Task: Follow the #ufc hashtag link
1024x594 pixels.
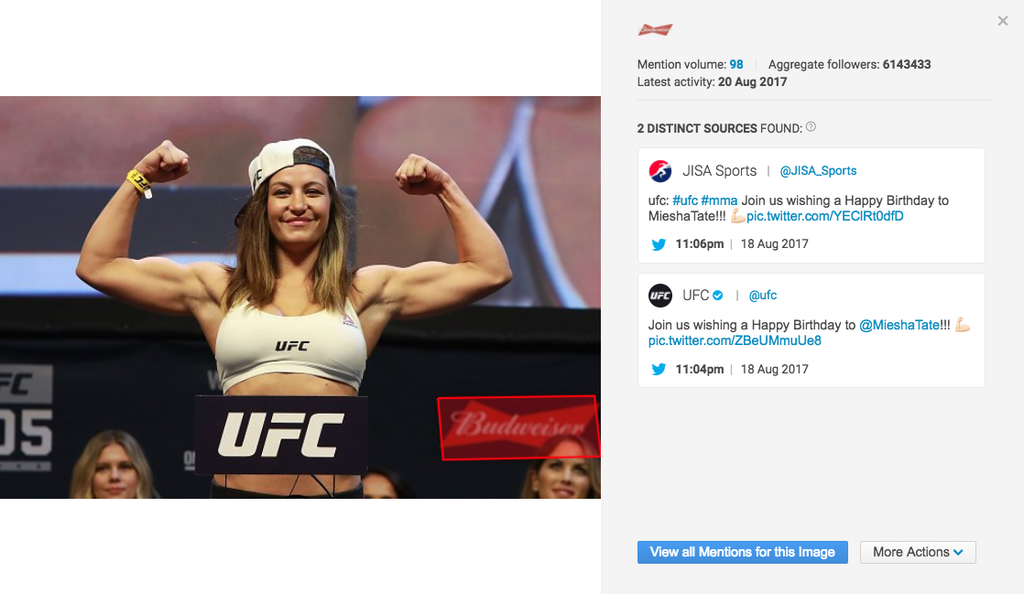Action: click(x=685, y=200)
